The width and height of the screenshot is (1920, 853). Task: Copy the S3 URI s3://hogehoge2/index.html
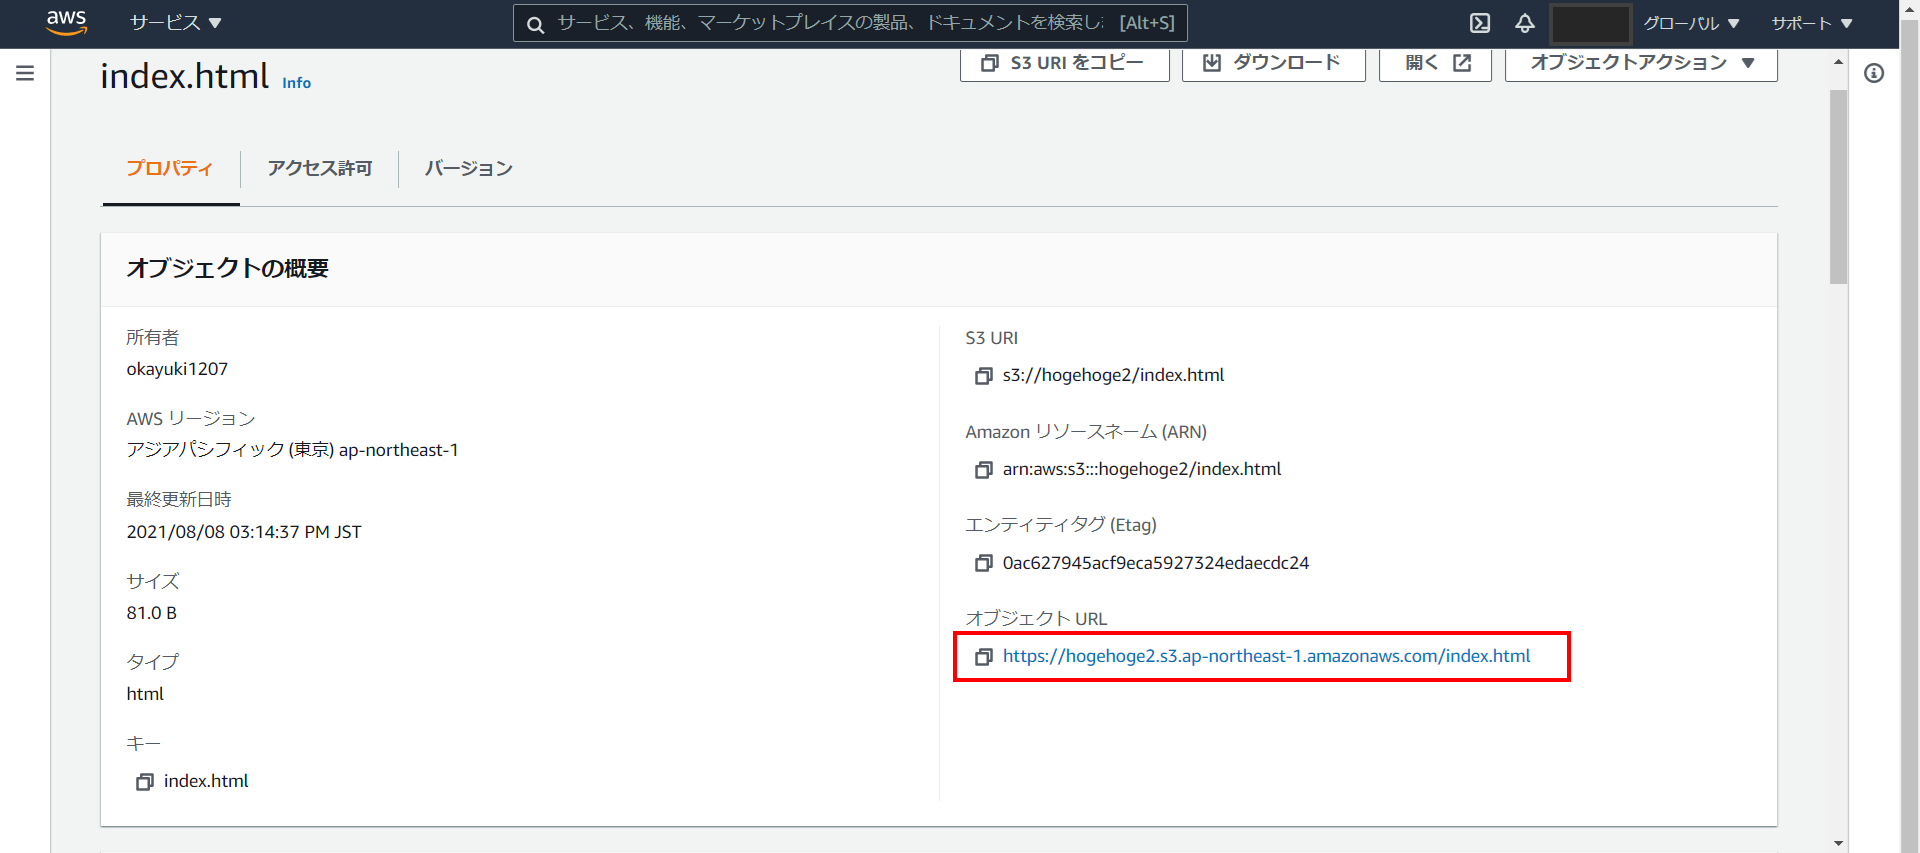tap(984, 376)
